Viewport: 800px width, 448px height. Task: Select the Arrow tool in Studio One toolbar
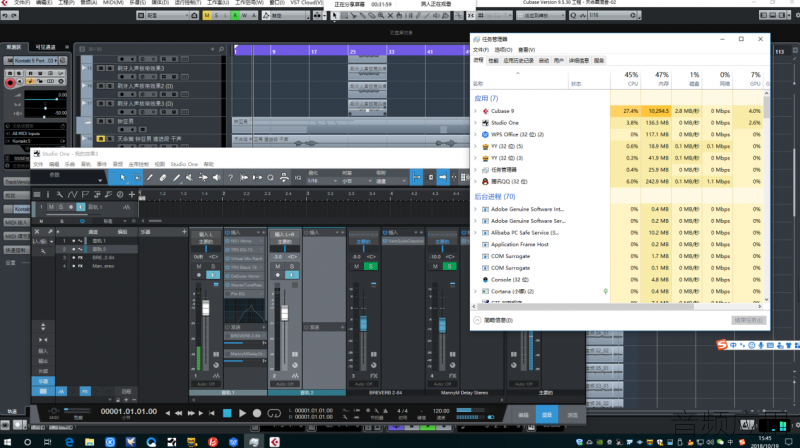click(122, 178)
